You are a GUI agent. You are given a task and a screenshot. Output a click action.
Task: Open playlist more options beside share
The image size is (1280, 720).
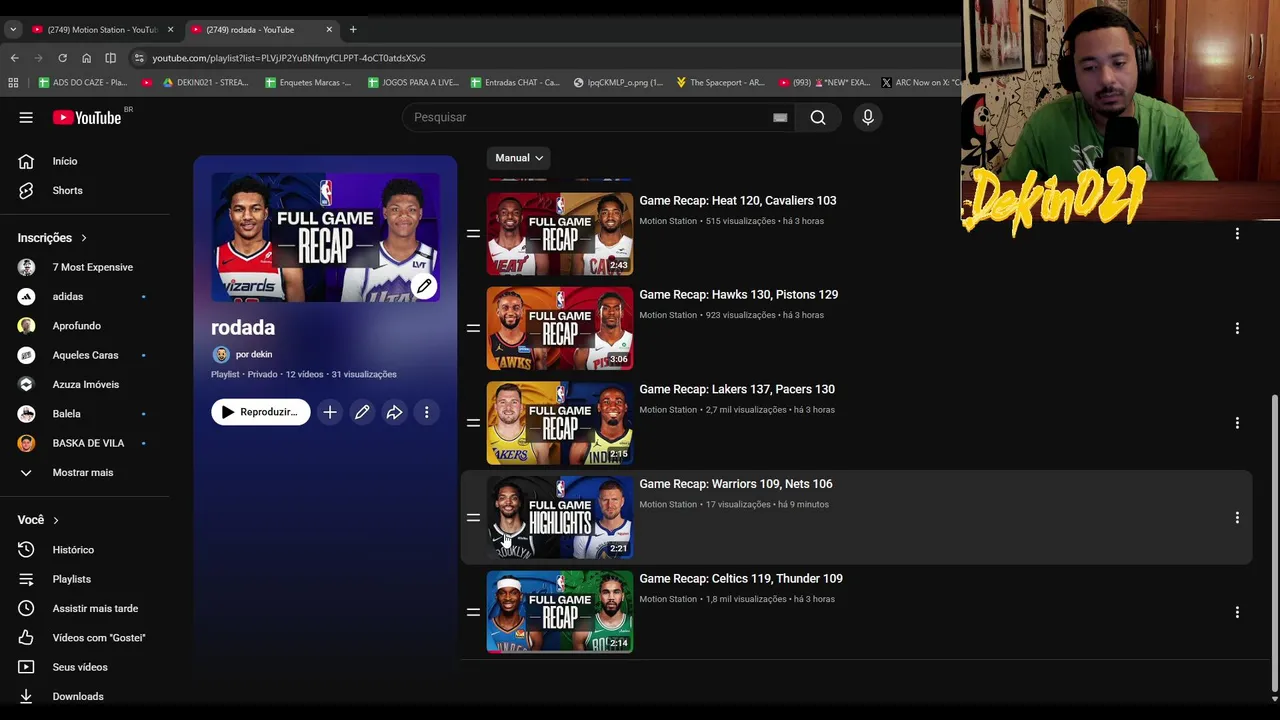[x=426, y=412]
